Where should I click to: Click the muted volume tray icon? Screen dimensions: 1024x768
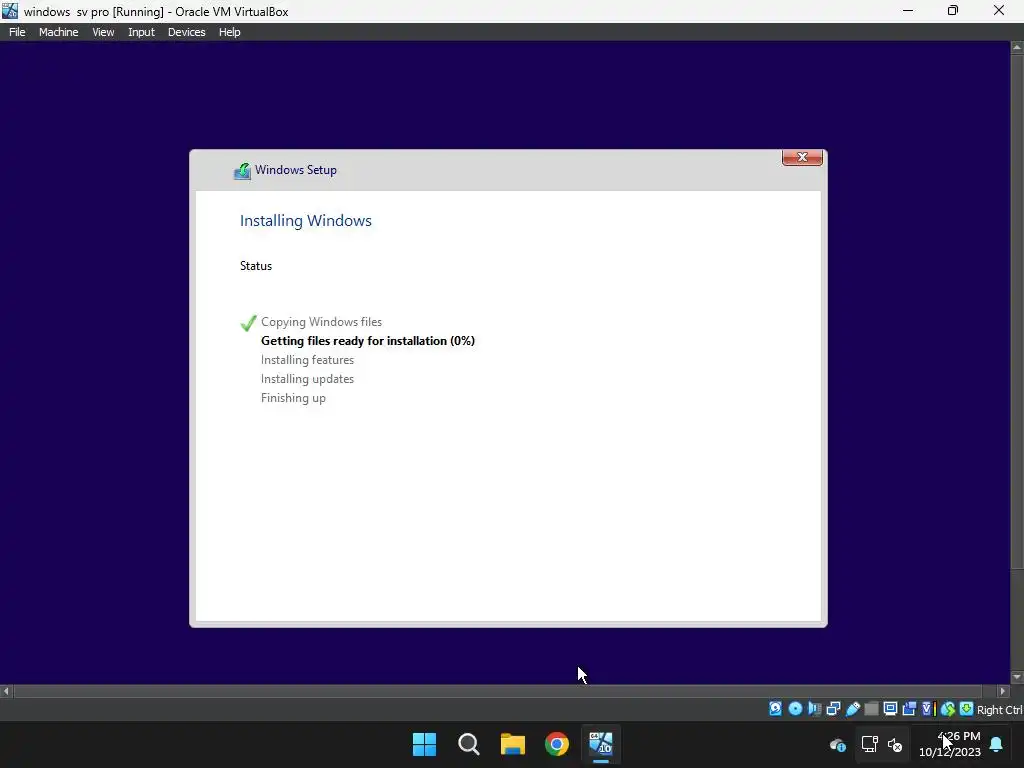point(895,744)
